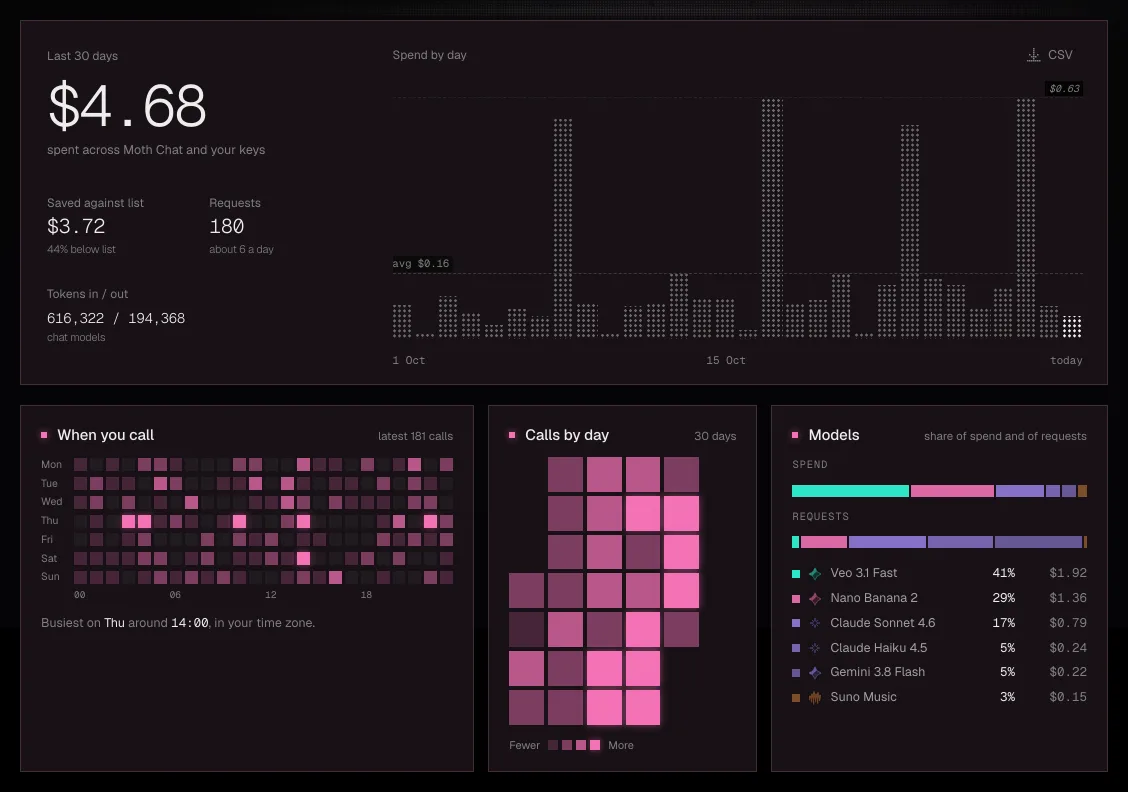The image size is (1128, 792).
Task: Click the '$0.15' spend value
Action: tap(1068, 697)
